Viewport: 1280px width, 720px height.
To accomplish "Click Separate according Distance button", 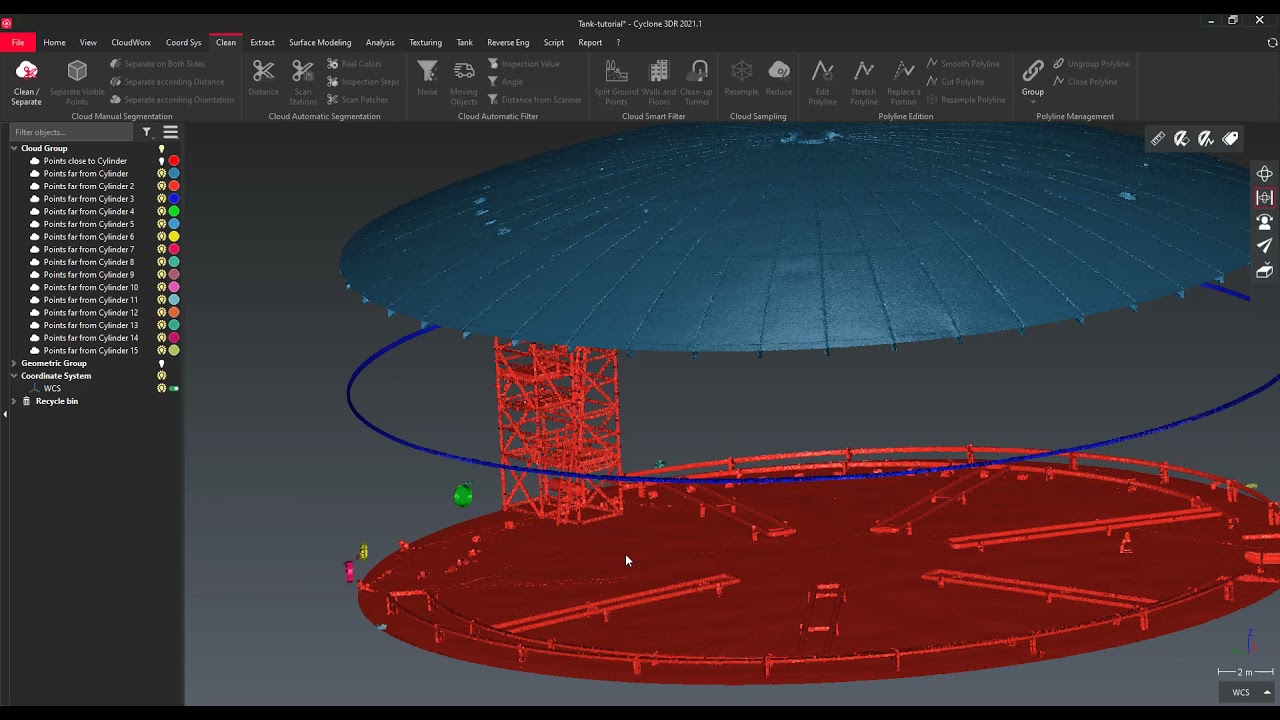I will tap(167, 82).
